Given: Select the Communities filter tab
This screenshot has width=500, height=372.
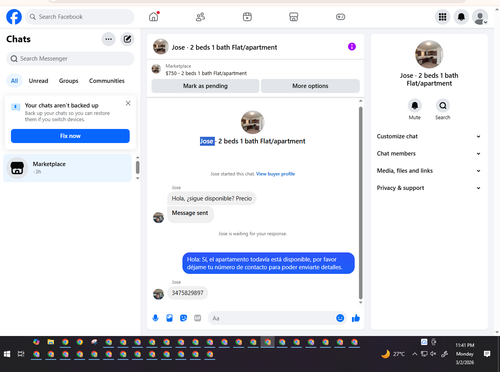Looking at the screenshot, I should 107,81.
